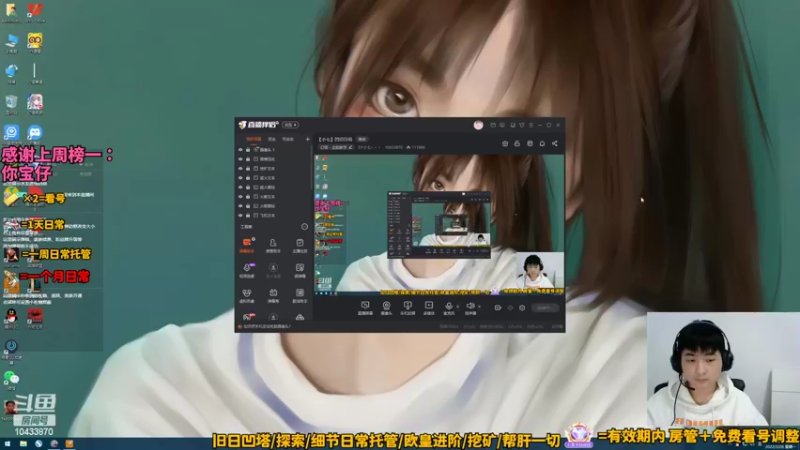Toggle the preview eye icon beside the settings gear

(x=510, y=308)
